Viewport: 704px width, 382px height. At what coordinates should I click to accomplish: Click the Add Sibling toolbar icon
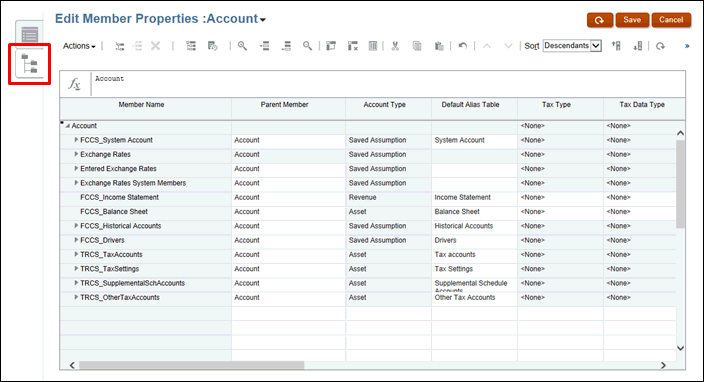click(x=138, y=46)
